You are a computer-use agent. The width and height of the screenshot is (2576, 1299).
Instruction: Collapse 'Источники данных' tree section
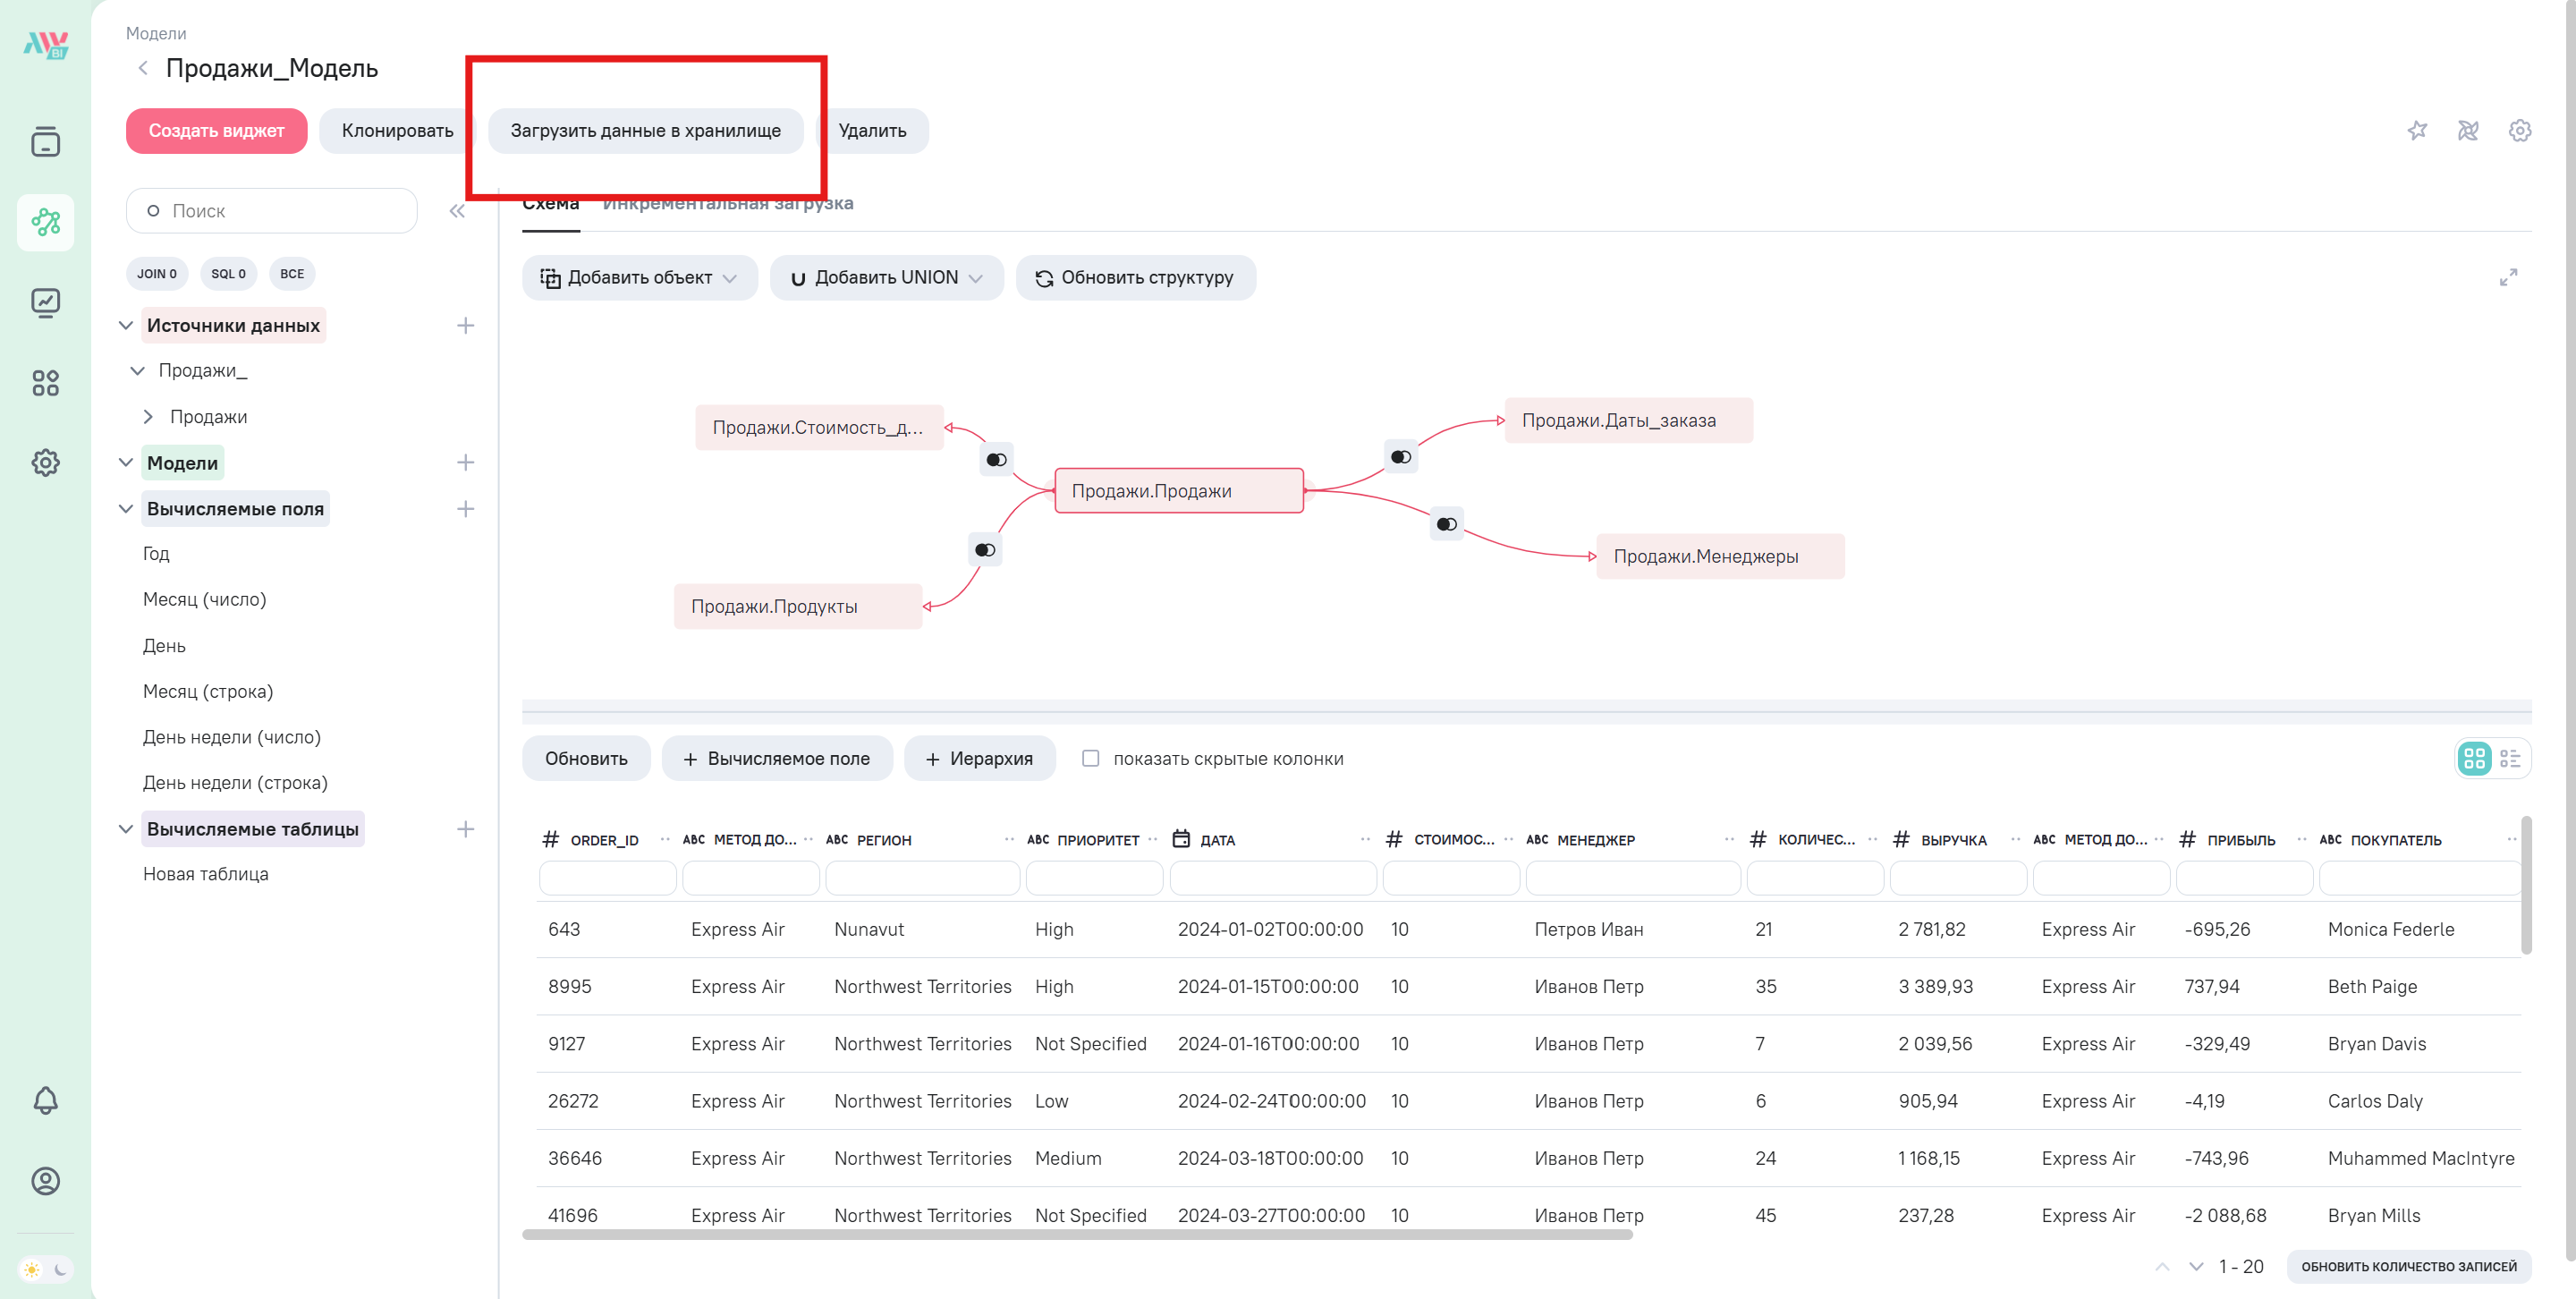tap(126, 325)
